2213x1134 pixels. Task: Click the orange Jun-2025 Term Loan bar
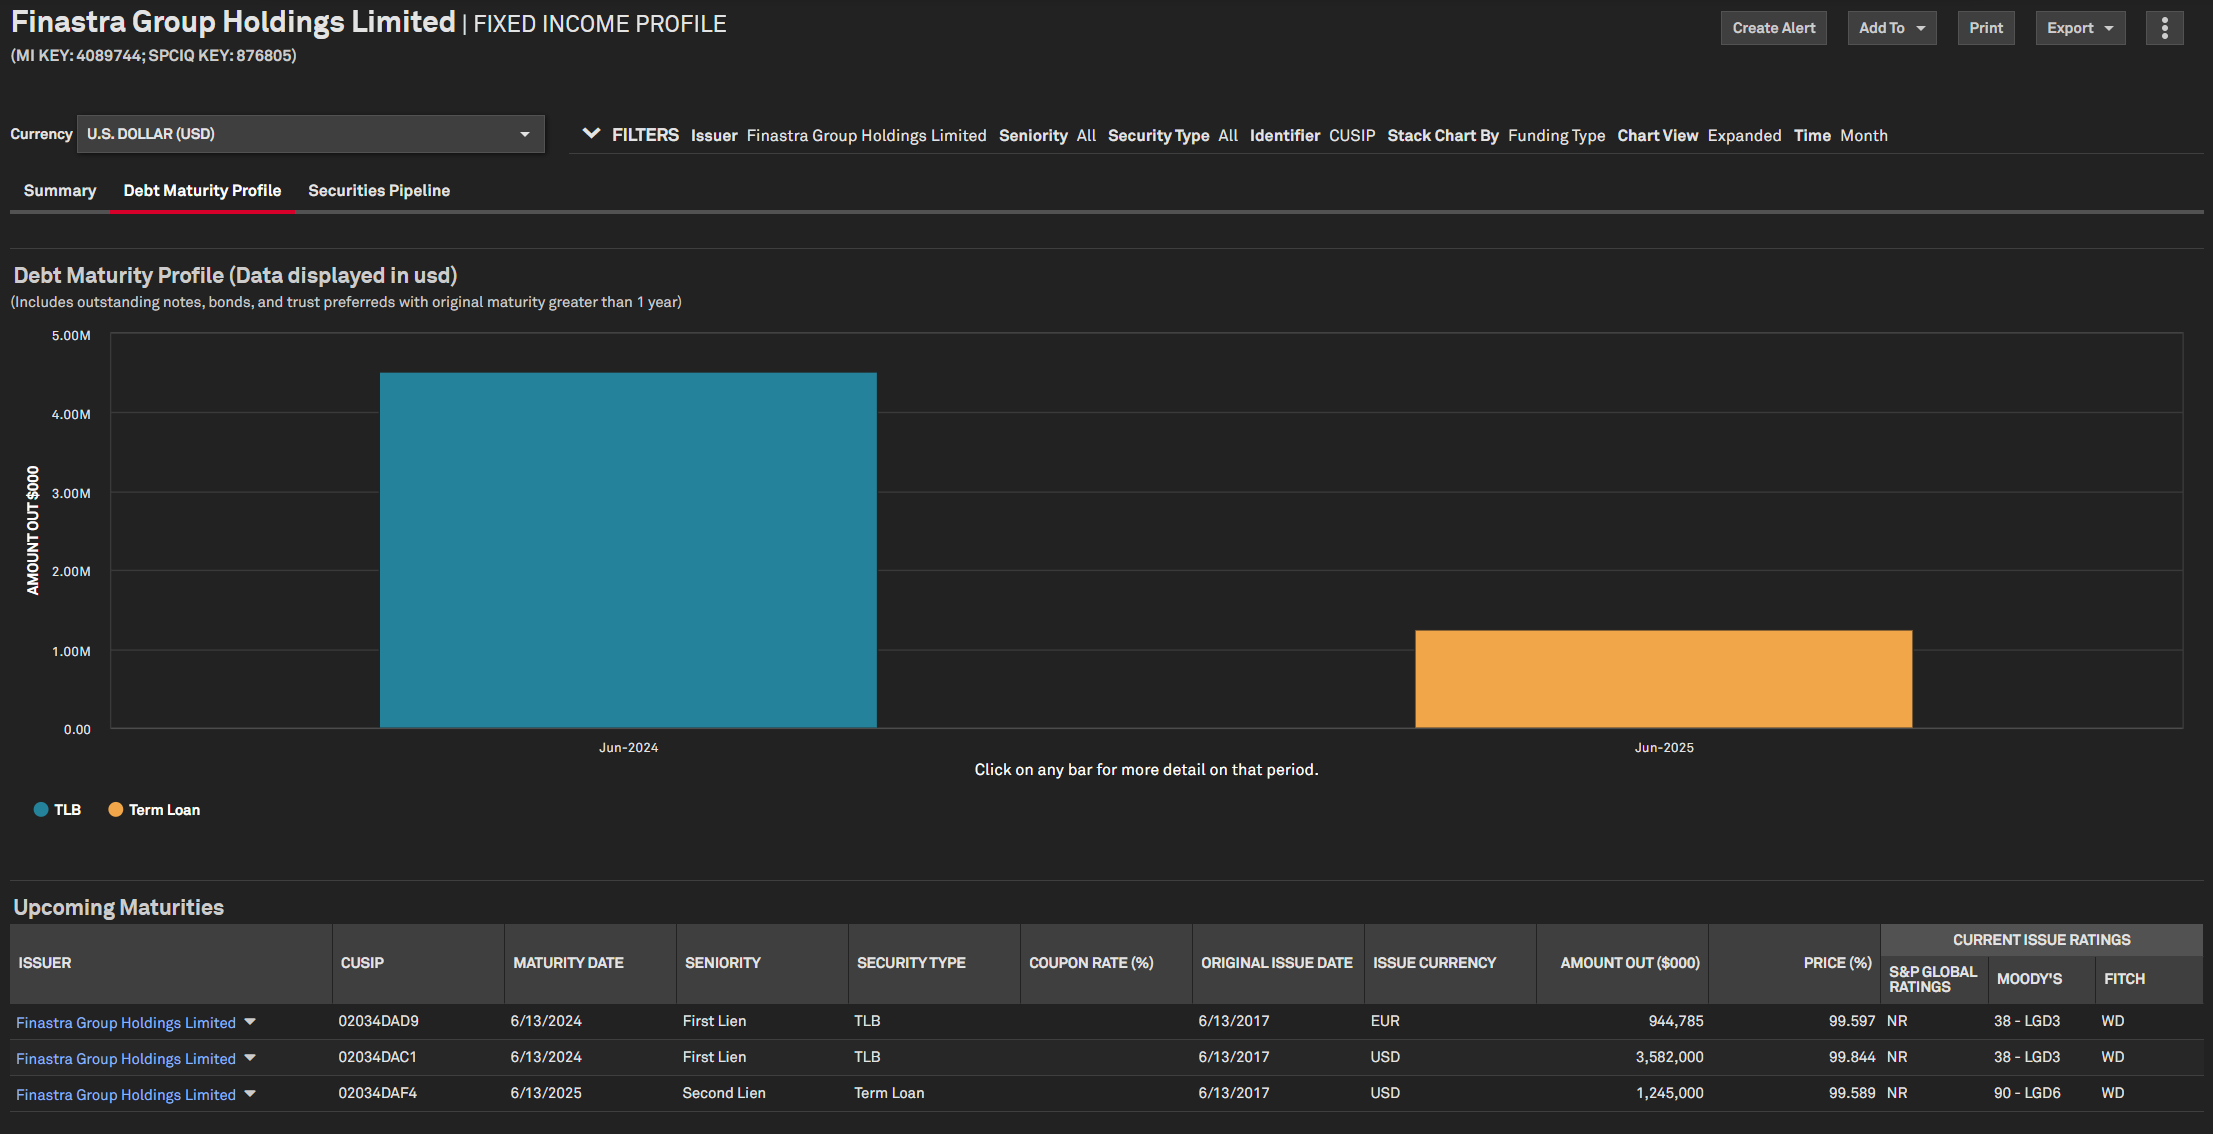point(1663,679)
